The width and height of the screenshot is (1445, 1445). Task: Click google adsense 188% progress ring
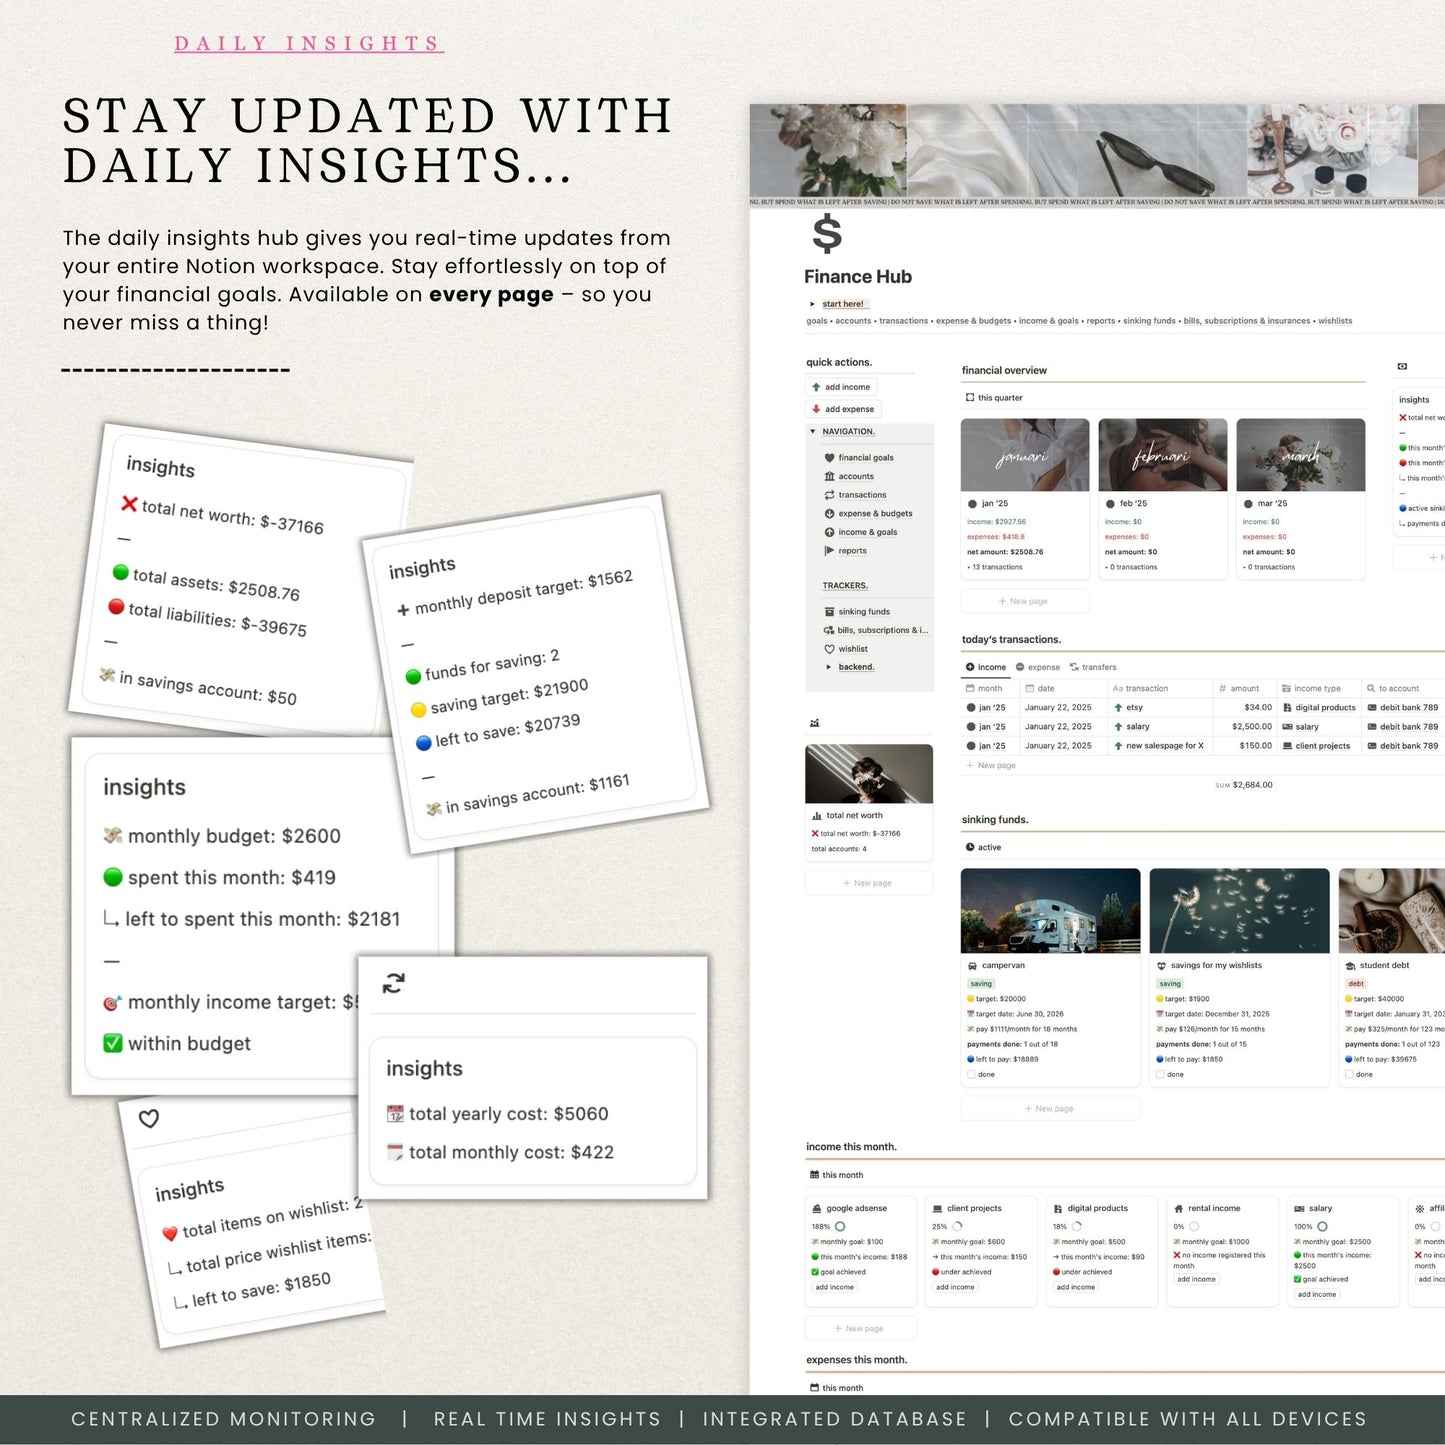click(840, 1227)
